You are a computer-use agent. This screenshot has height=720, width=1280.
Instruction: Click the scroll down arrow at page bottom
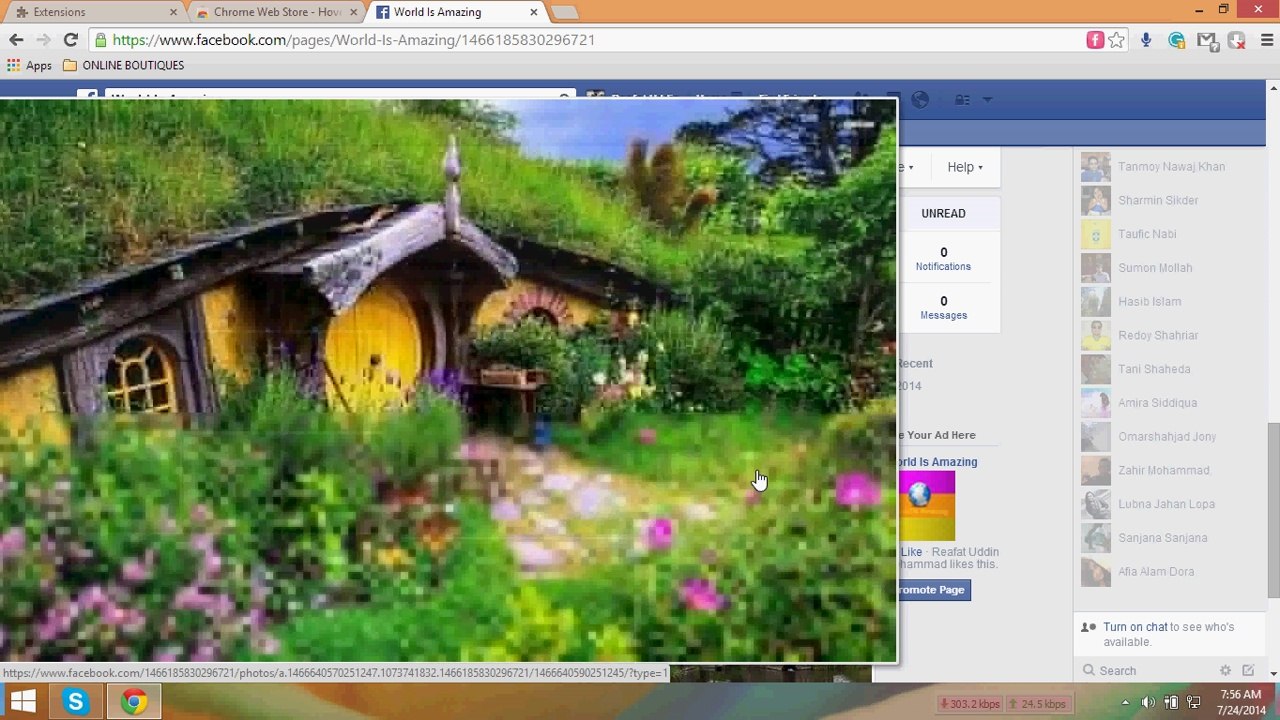coord(1273,674)
